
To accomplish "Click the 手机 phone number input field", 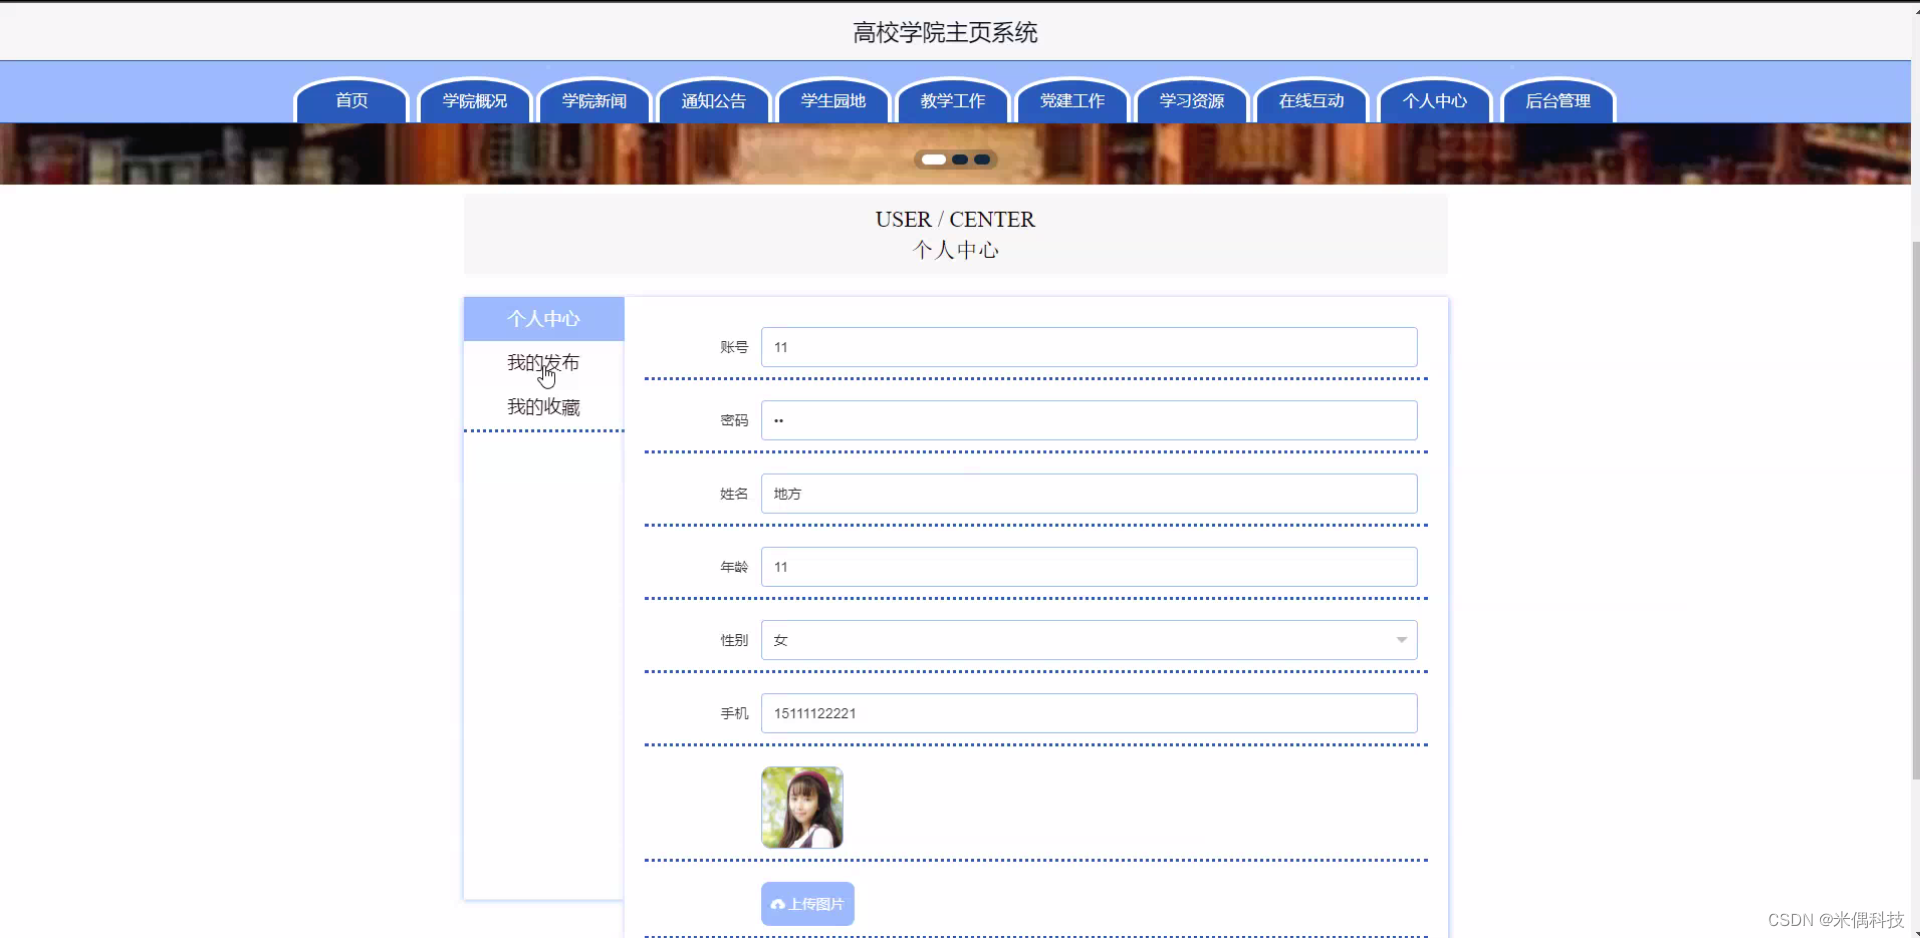I will [1088, 713].
